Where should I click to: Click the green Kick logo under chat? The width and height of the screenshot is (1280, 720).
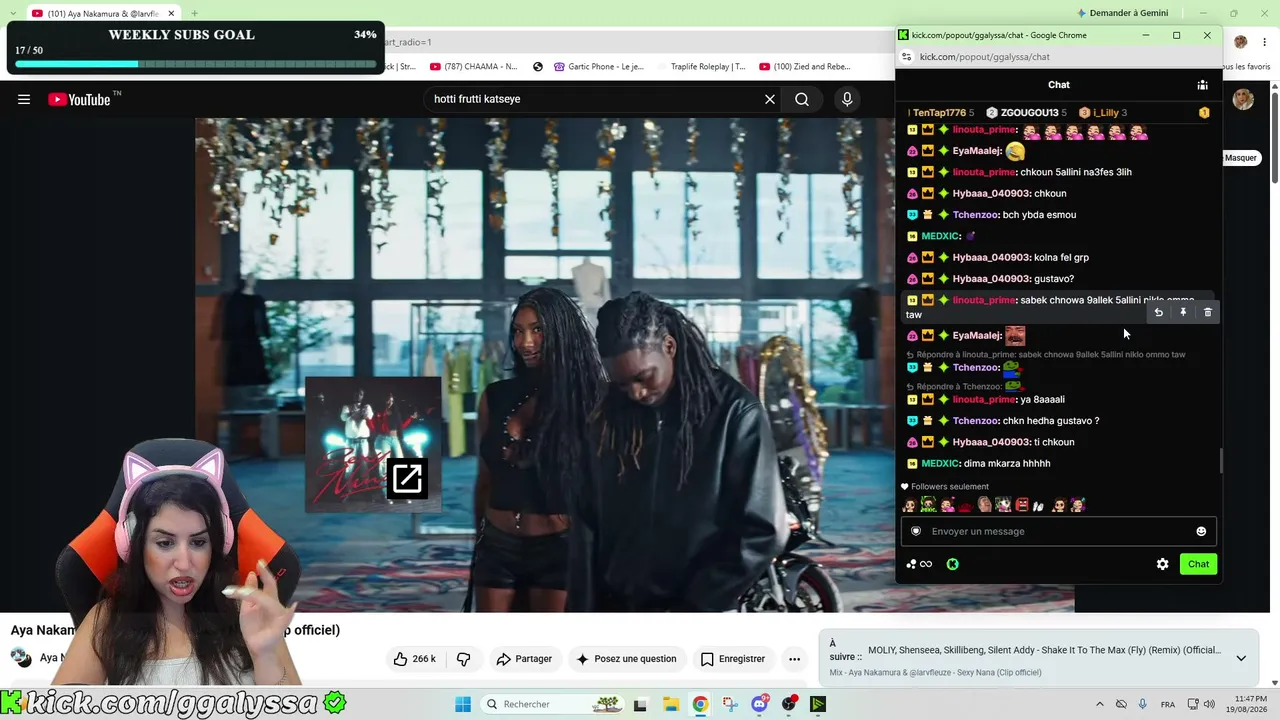952,564
